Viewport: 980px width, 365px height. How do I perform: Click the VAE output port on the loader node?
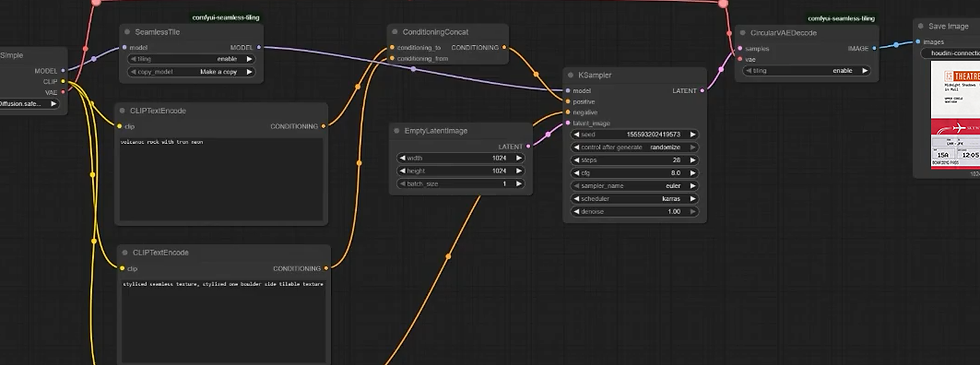click(x=63, y=92)
